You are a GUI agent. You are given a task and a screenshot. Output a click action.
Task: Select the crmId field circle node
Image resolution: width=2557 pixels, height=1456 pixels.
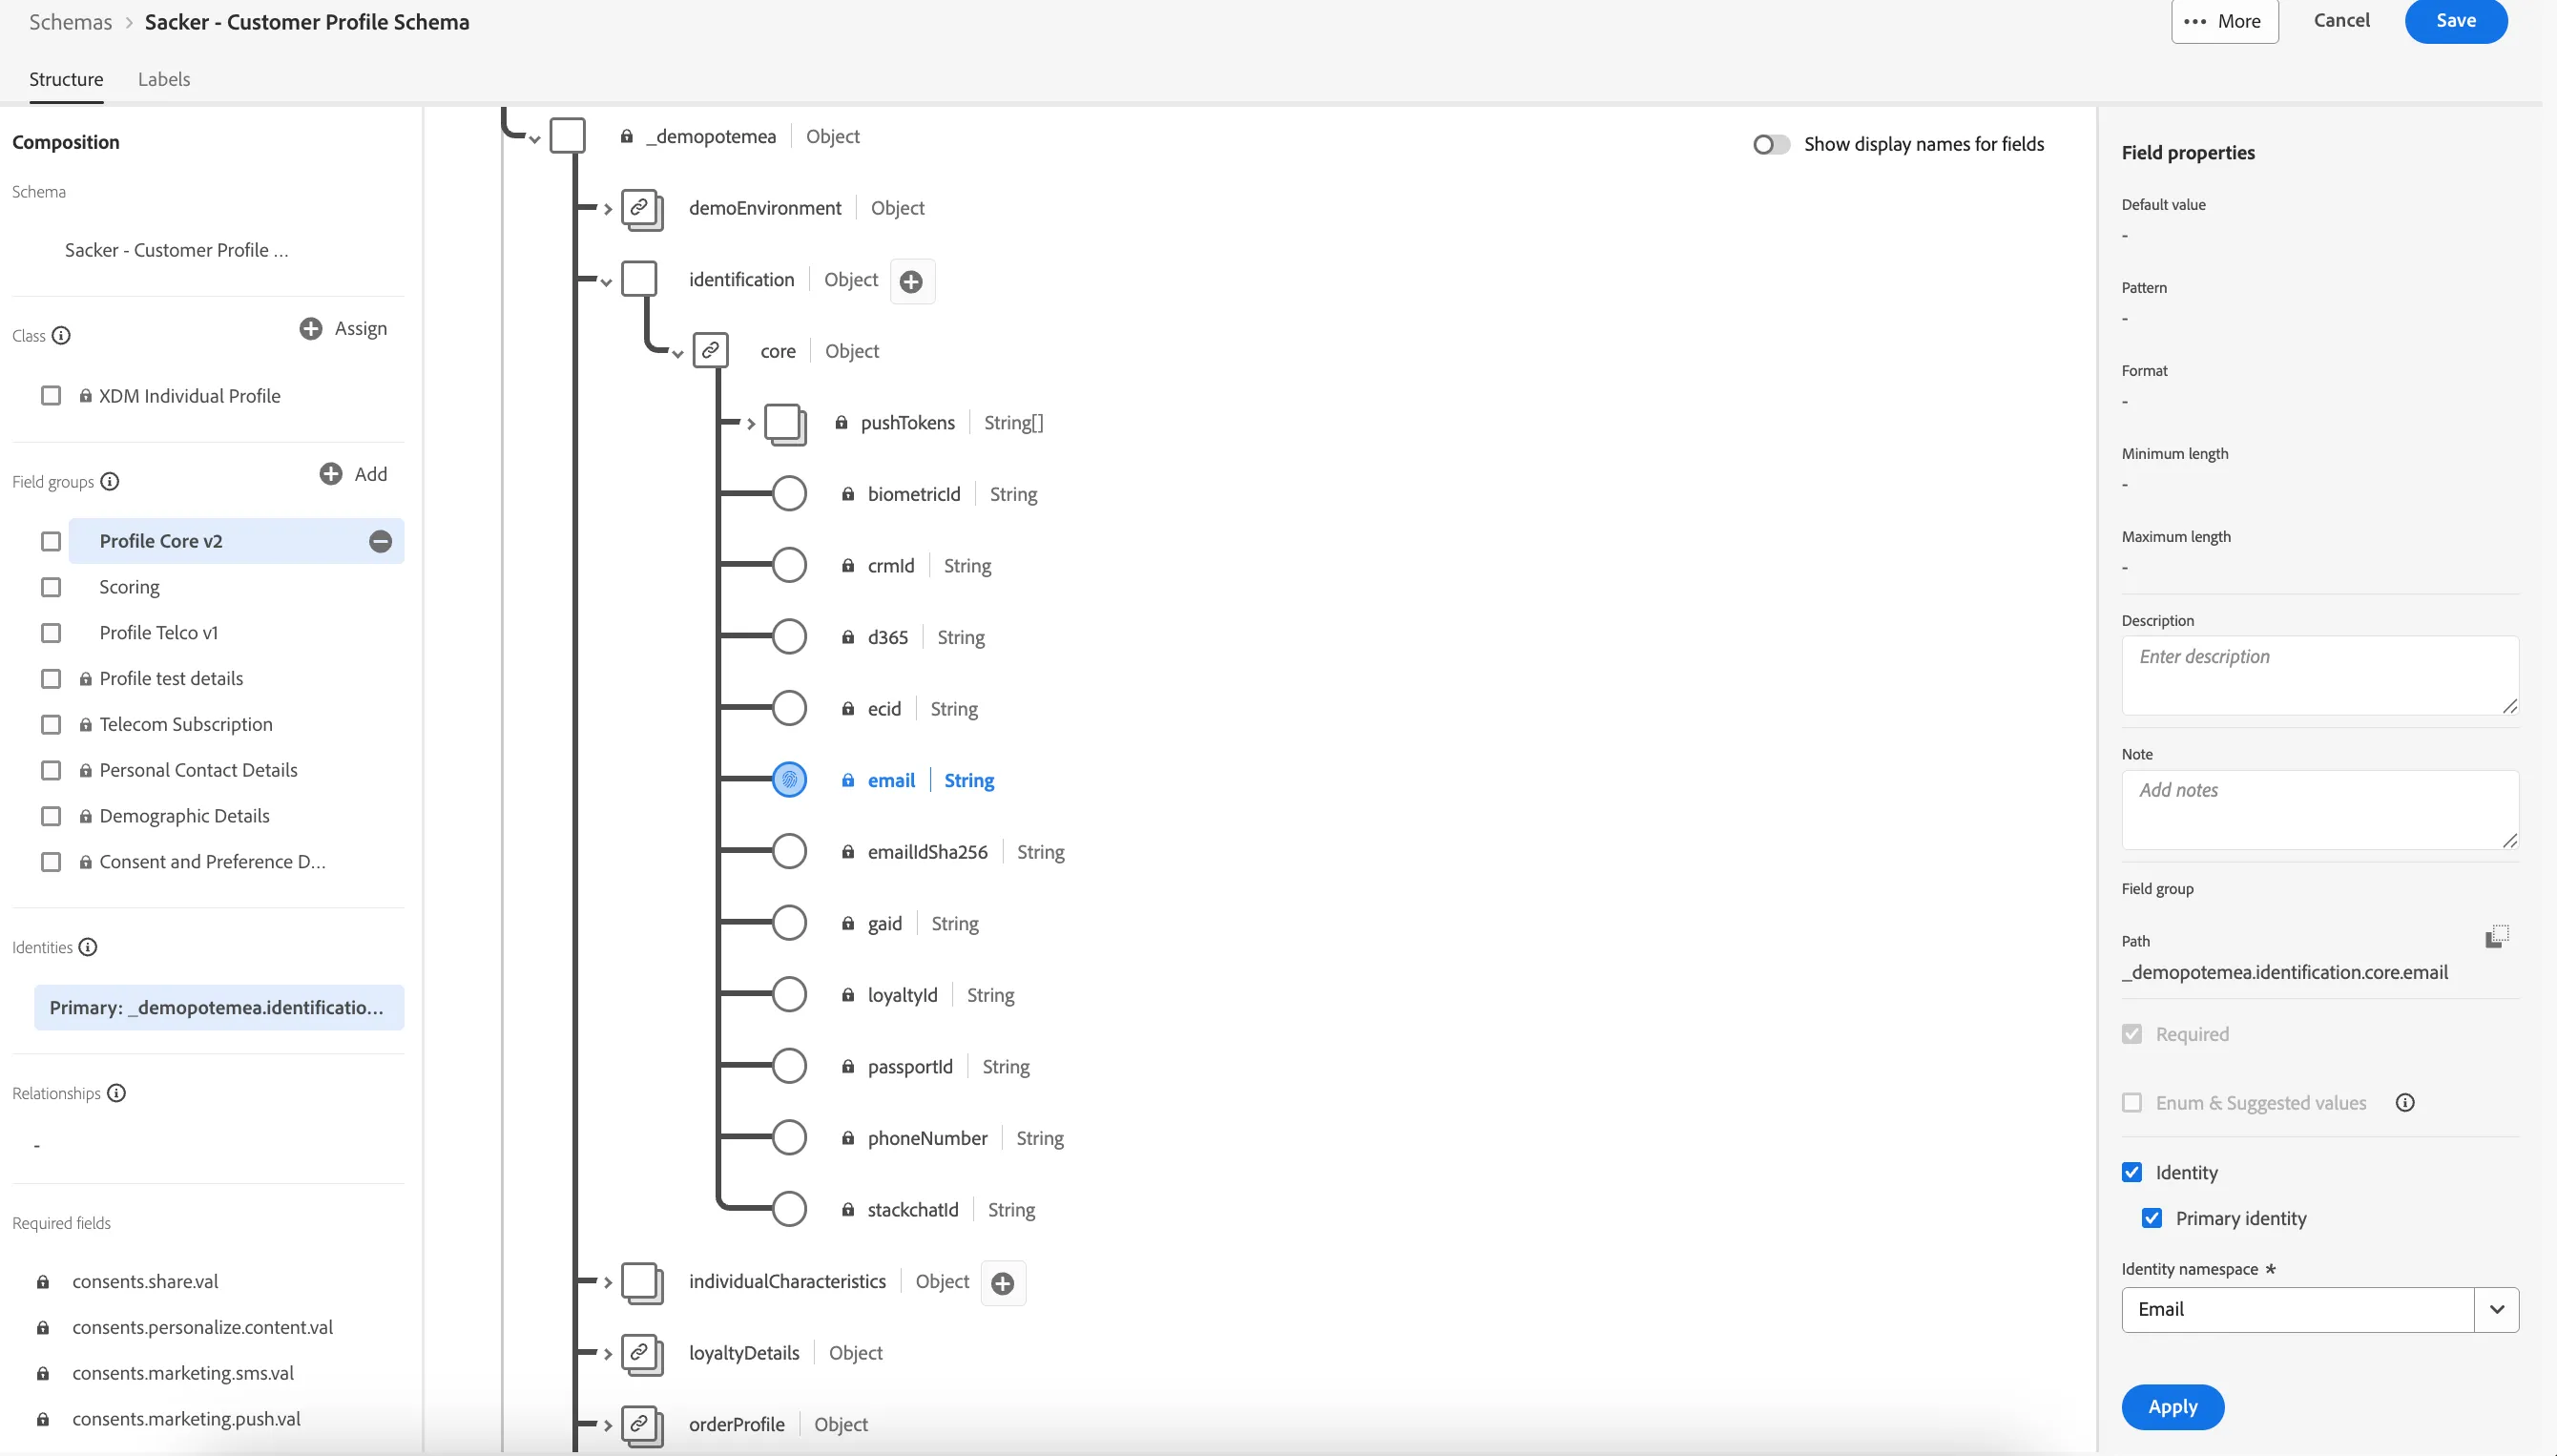[x=789, y=566]
